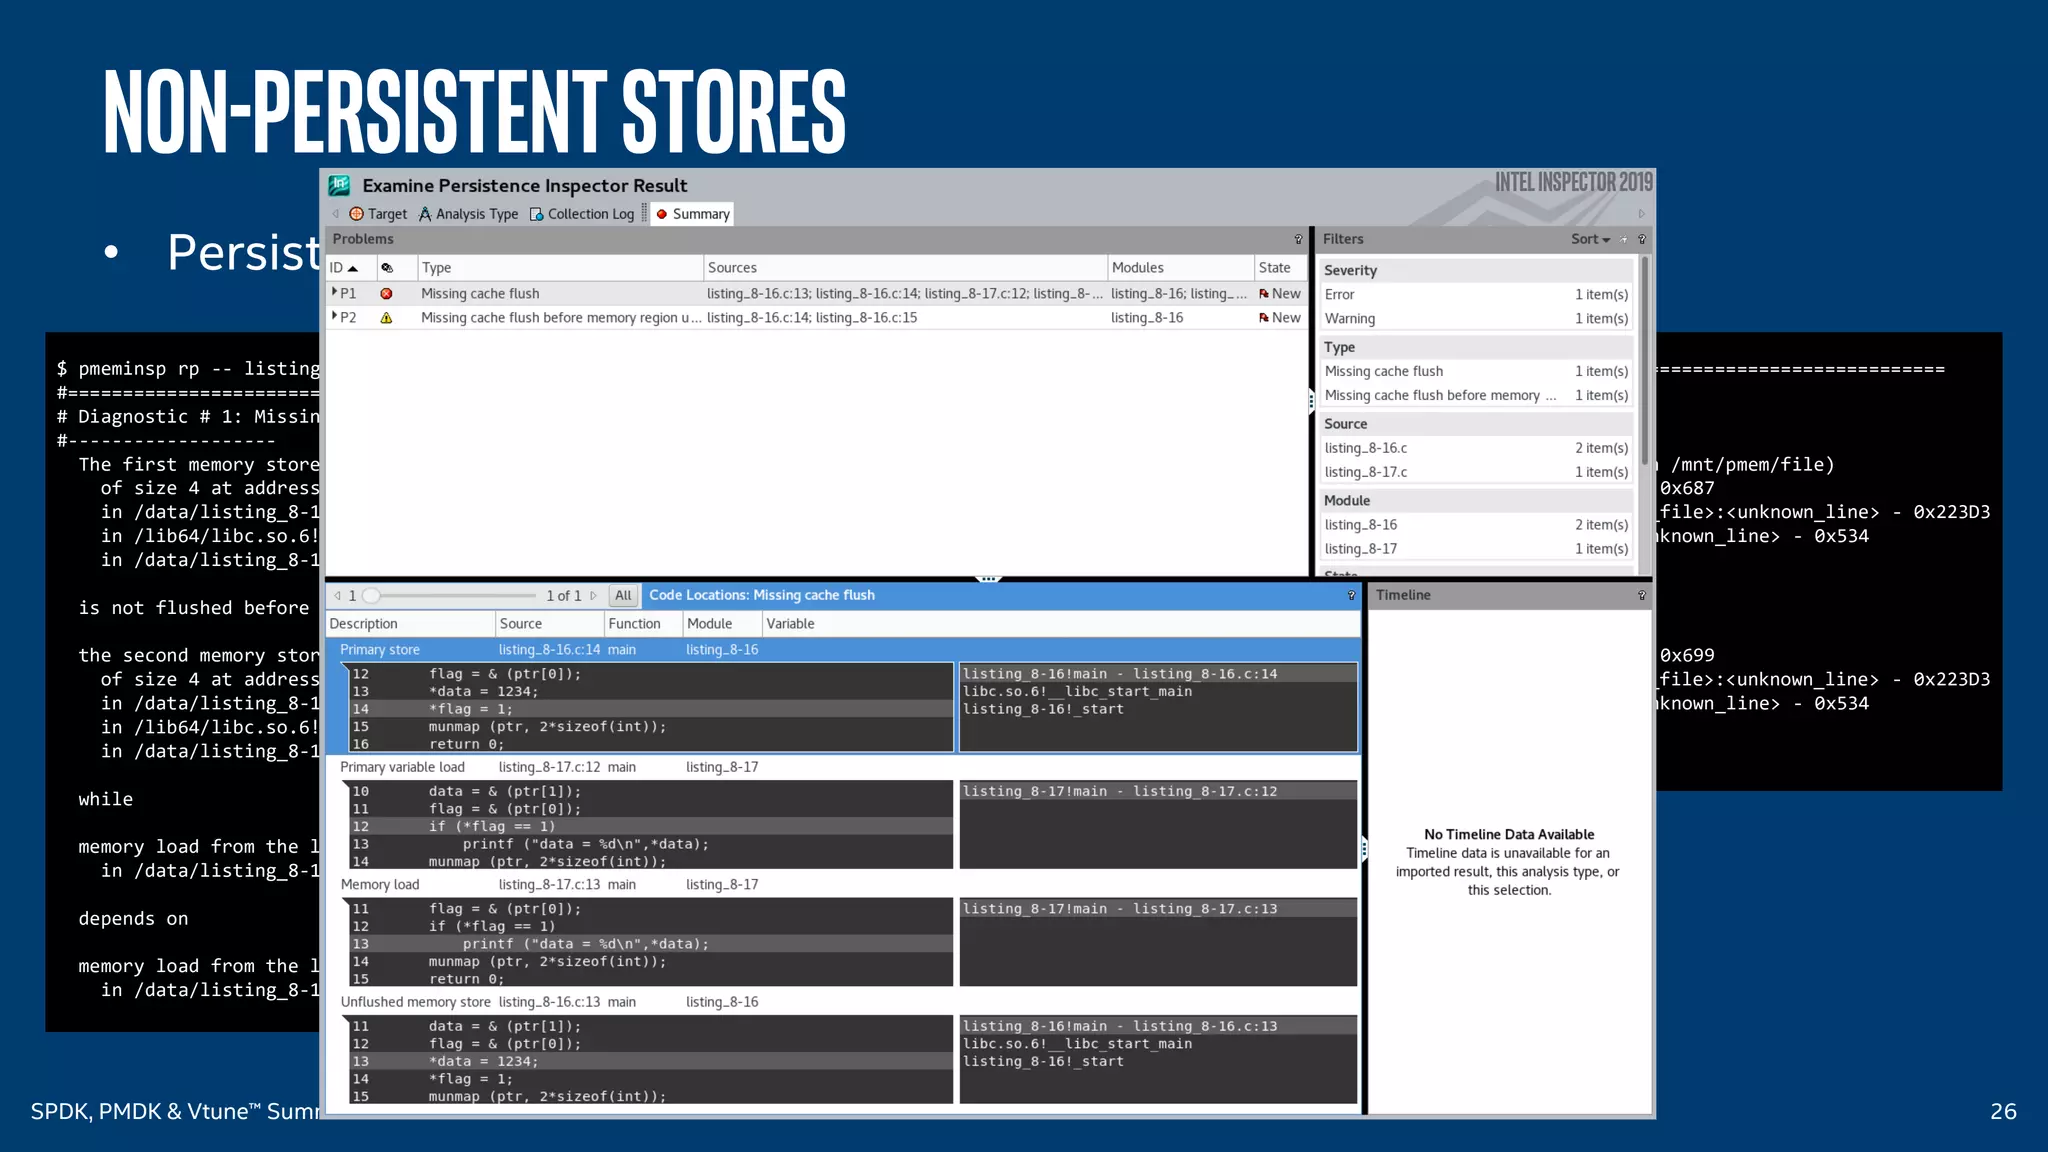
Task: Select the P1 Missing cache flush problem row
Action: (817, 294)
